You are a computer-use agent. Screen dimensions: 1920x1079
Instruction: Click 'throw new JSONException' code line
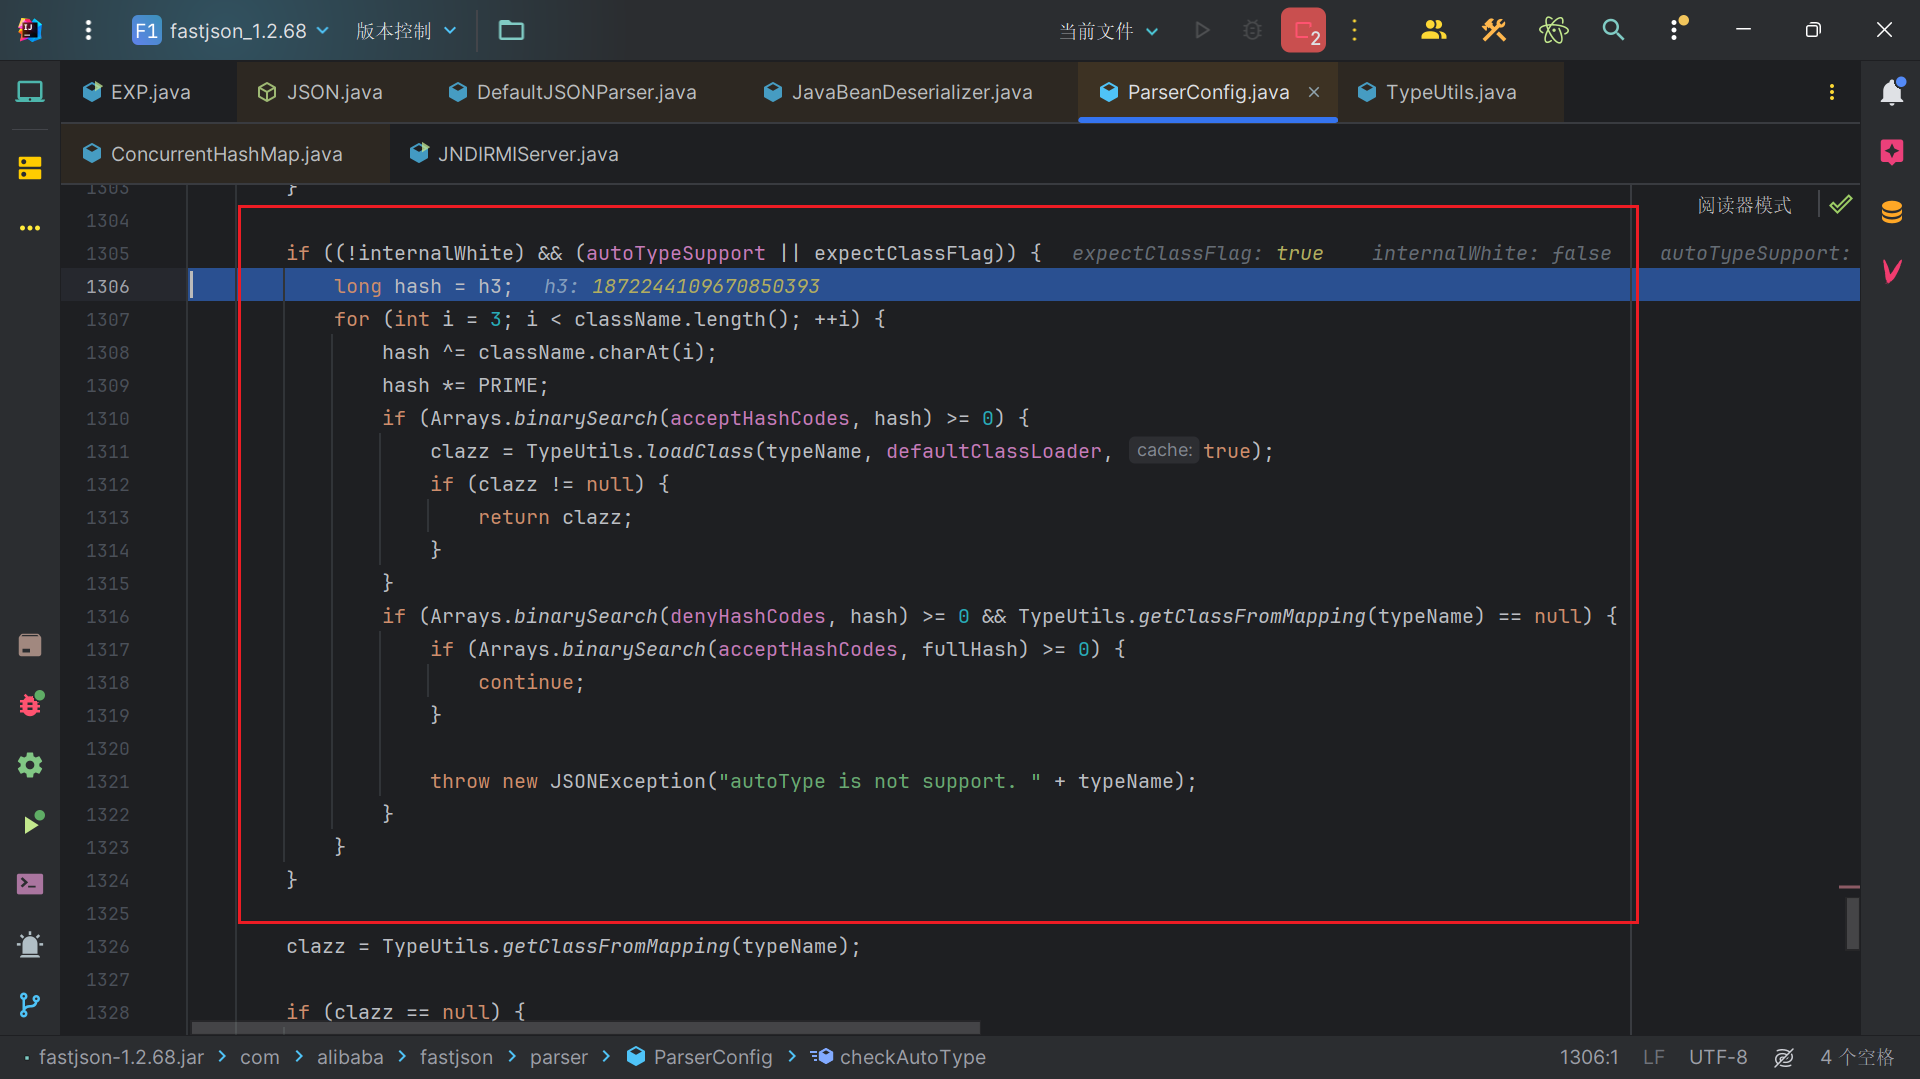pos(813,781)
